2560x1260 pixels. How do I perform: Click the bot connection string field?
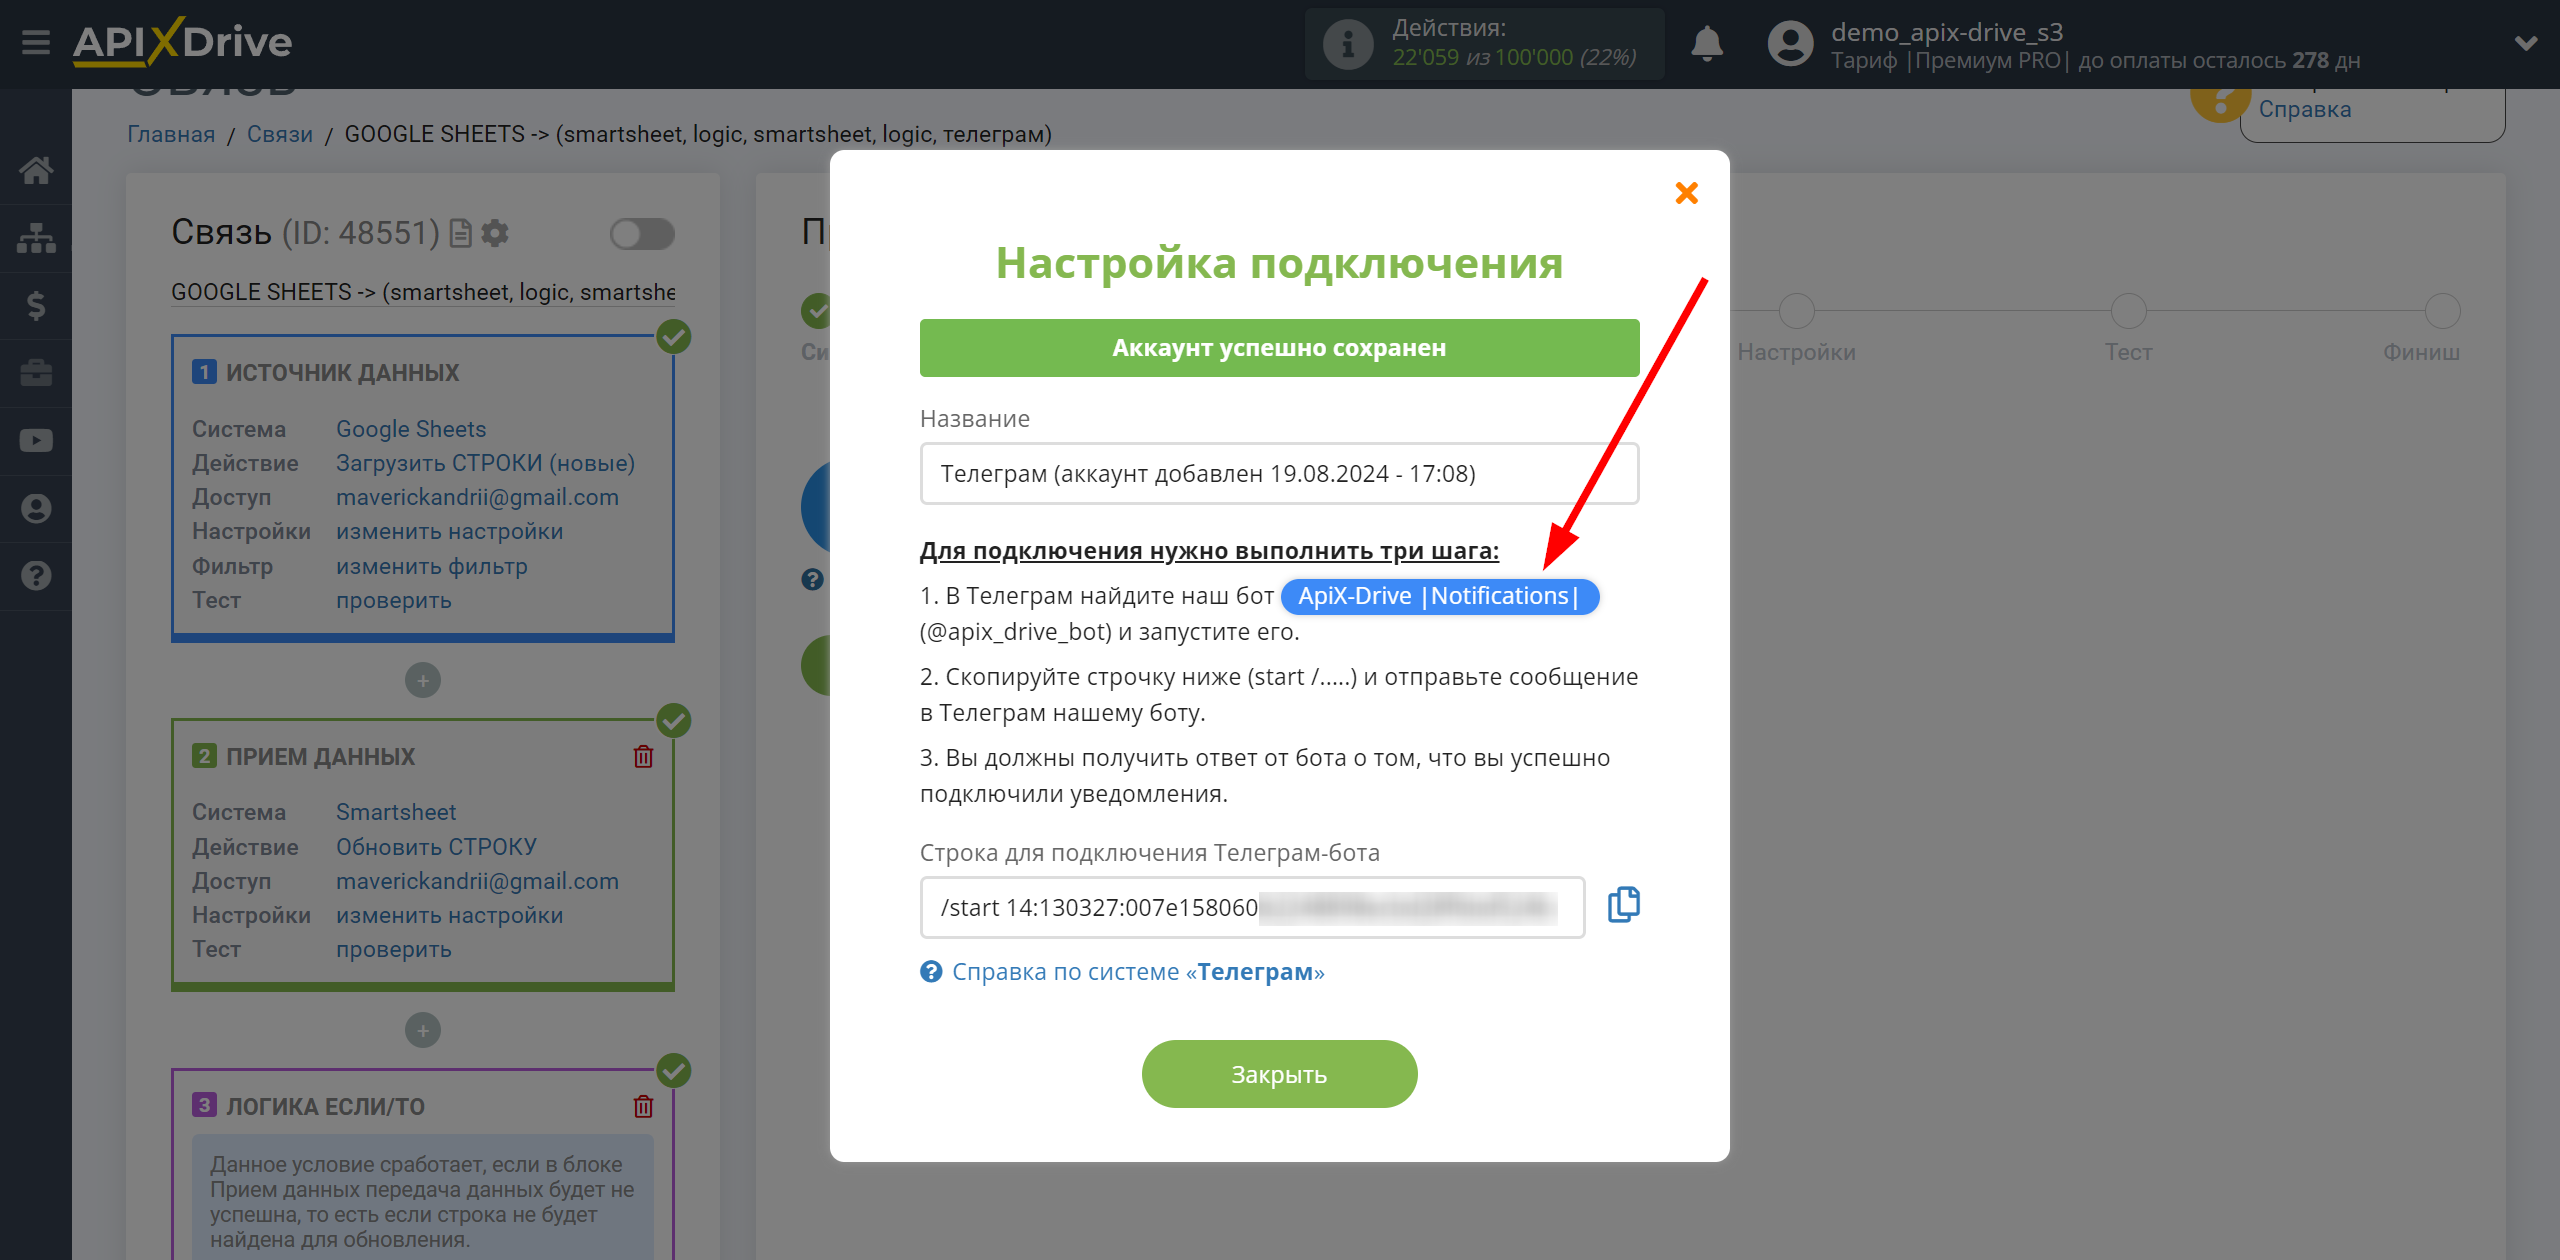coord(1252,907)
